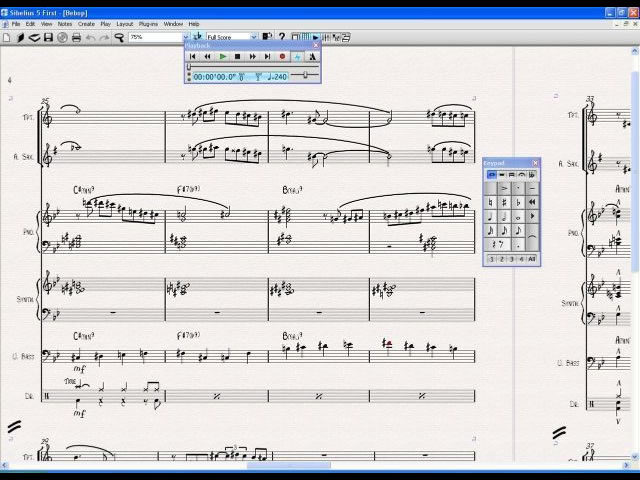Toggle voice 2 on the Keypad
This screenshot has width=640, height=480.
point(502,259)
